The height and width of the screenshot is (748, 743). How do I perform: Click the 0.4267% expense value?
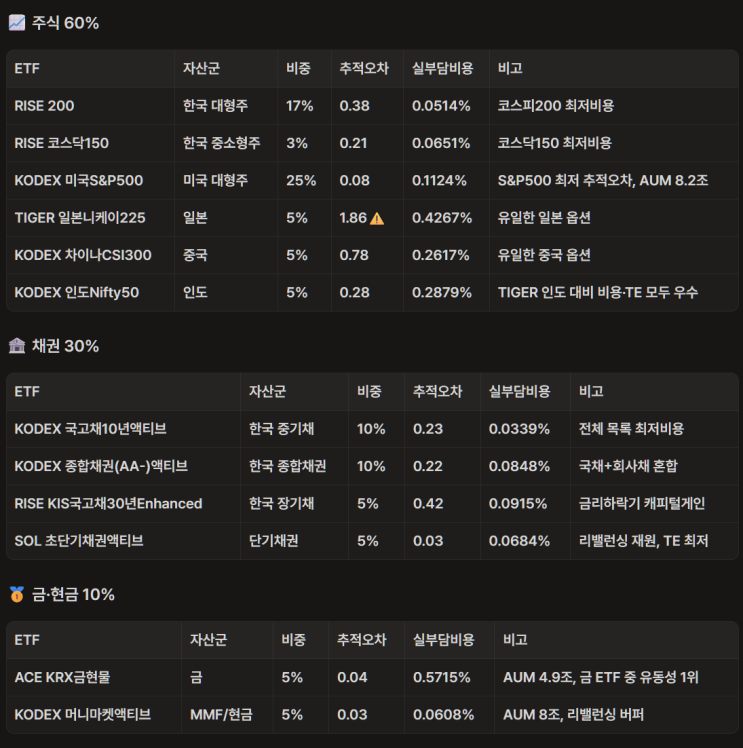point(442,218)
